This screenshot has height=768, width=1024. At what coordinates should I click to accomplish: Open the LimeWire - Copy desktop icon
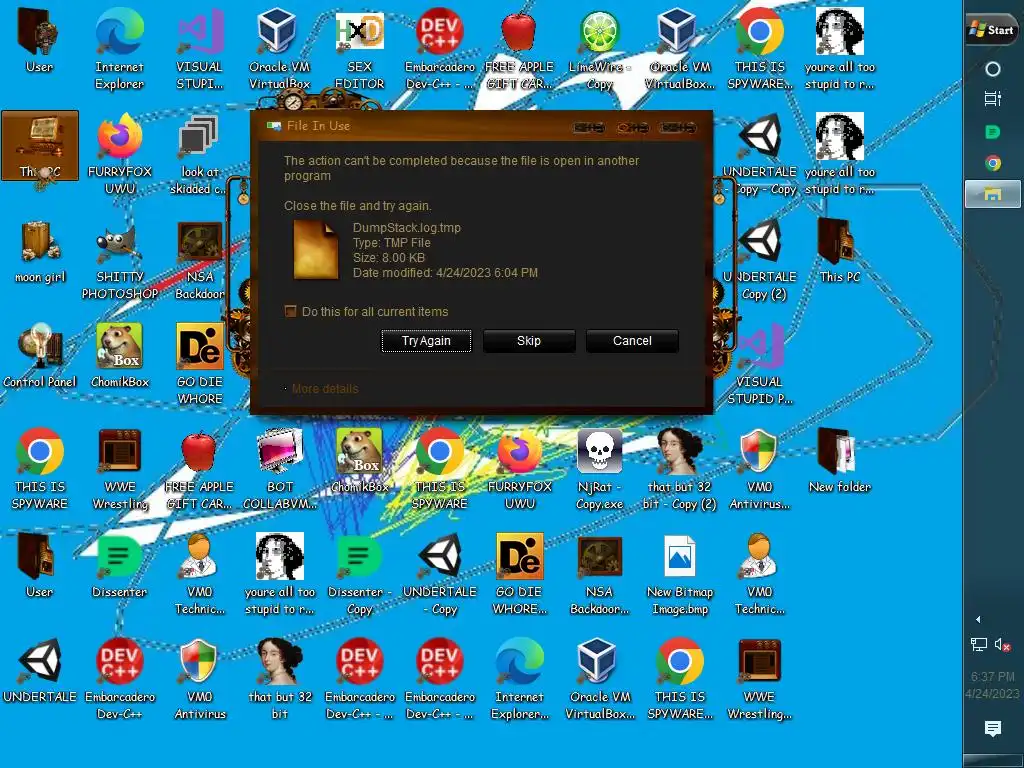coord(600,50)
